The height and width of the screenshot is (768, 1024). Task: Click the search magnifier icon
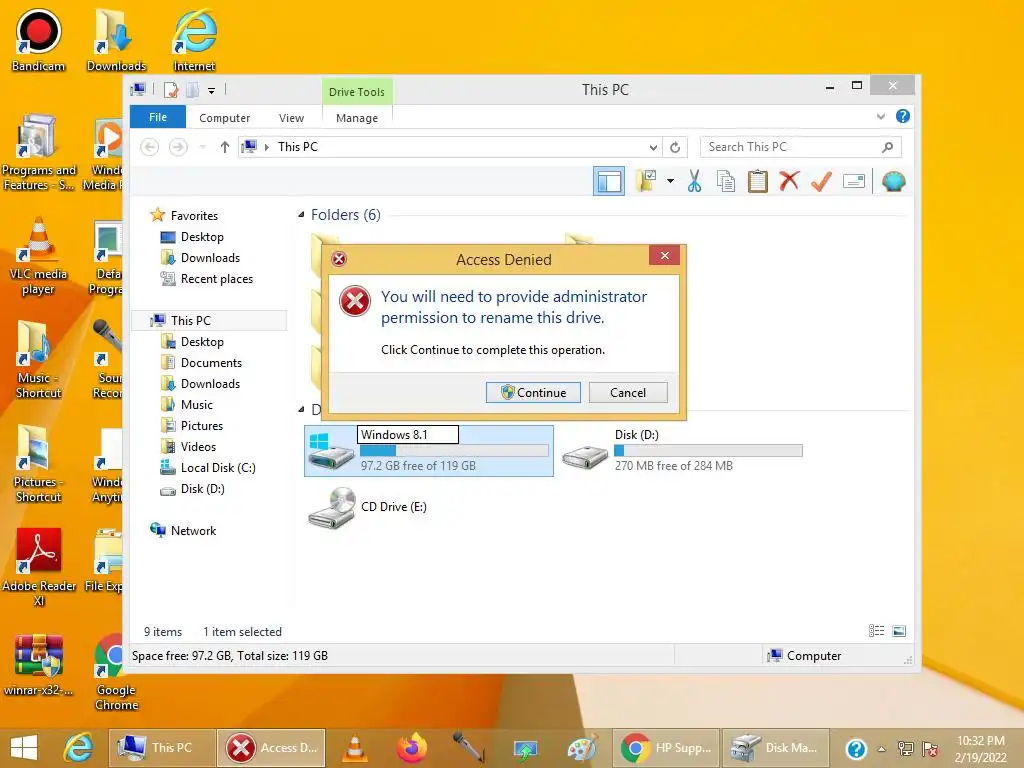[888, 147]
